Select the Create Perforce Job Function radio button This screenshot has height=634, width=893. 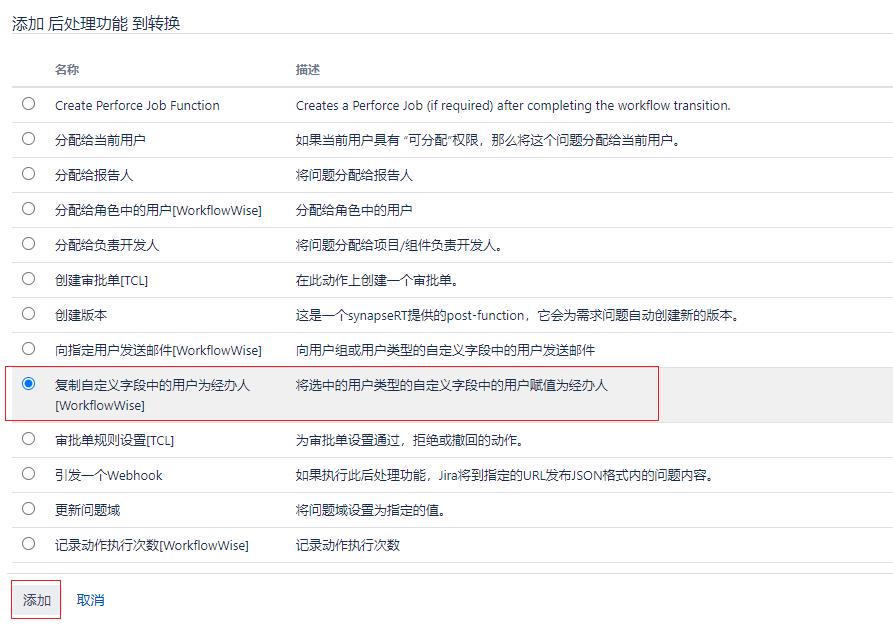click(x=28, y=104)
